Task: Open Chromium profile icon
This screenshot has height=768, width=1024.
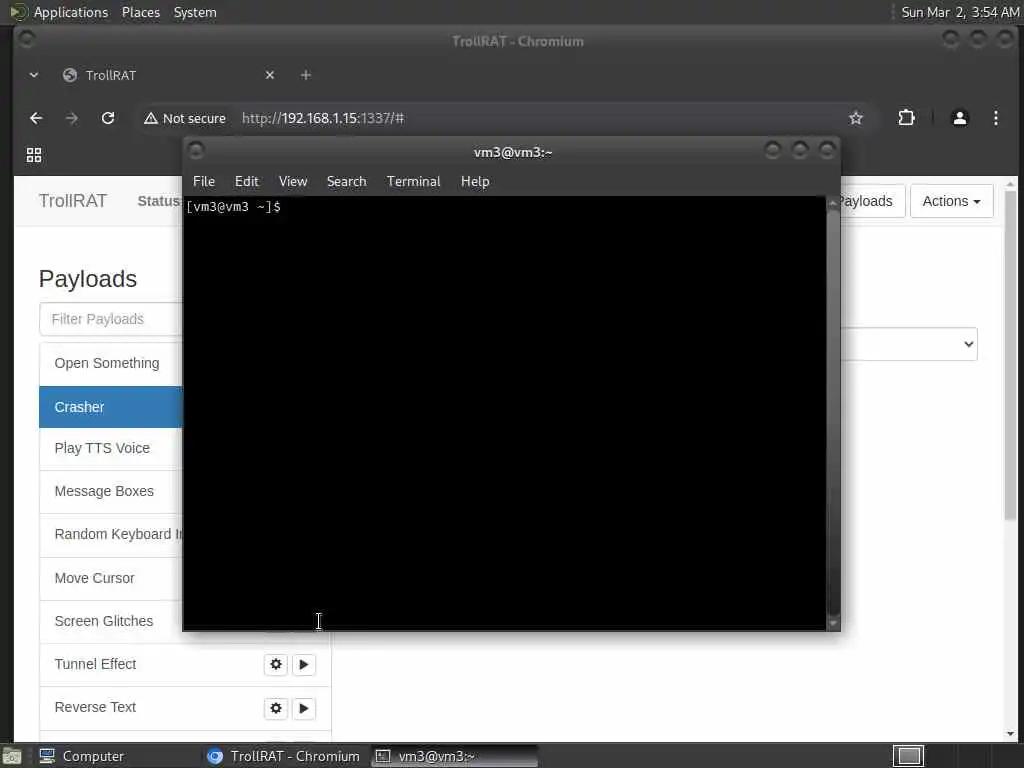Action: pos(959,118)
